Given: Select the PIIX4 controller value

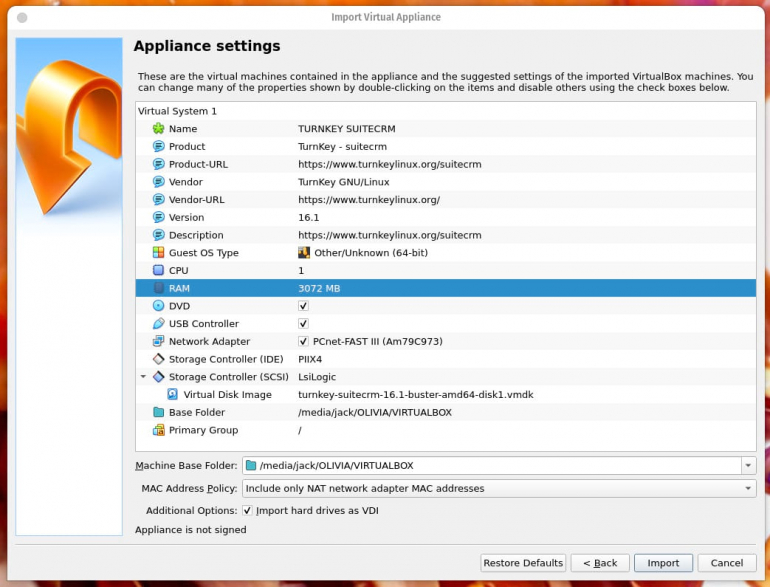Looking at the screenshot, I should point(310,359).
